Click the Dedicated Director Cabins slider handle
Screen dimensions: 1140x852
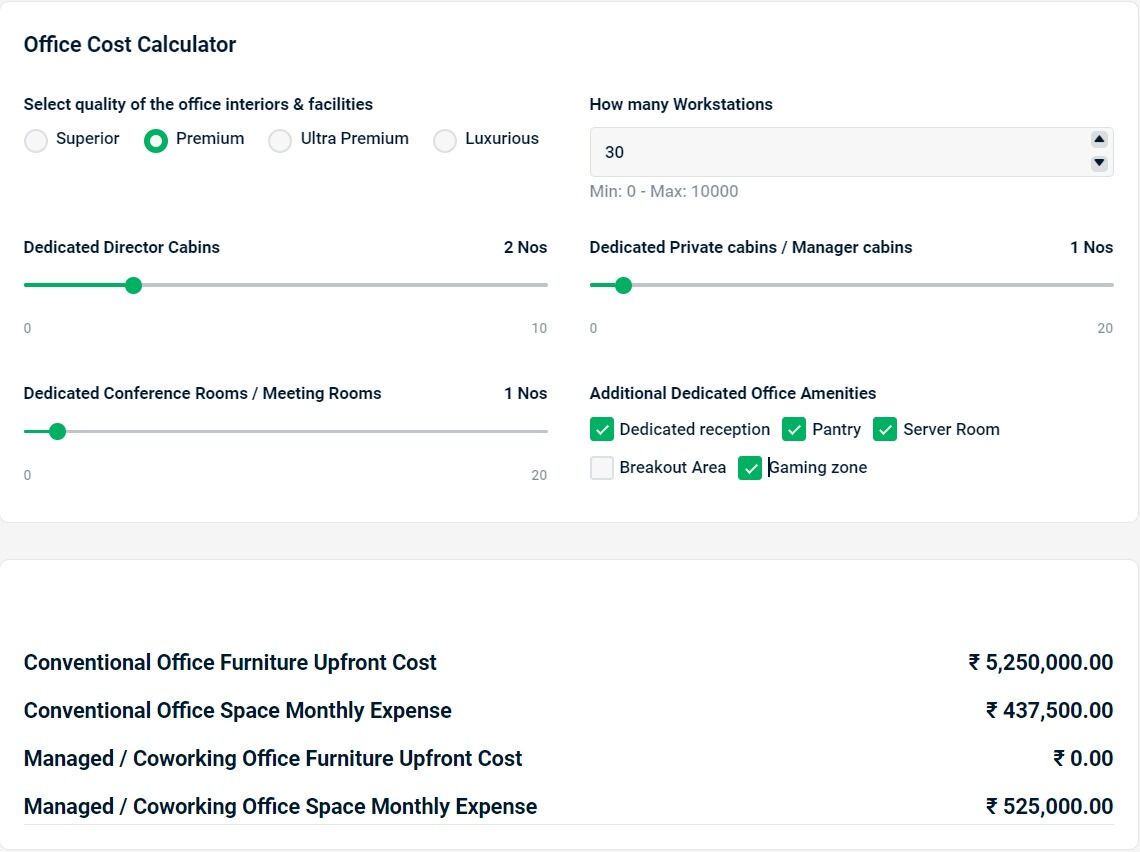[132, 285]
